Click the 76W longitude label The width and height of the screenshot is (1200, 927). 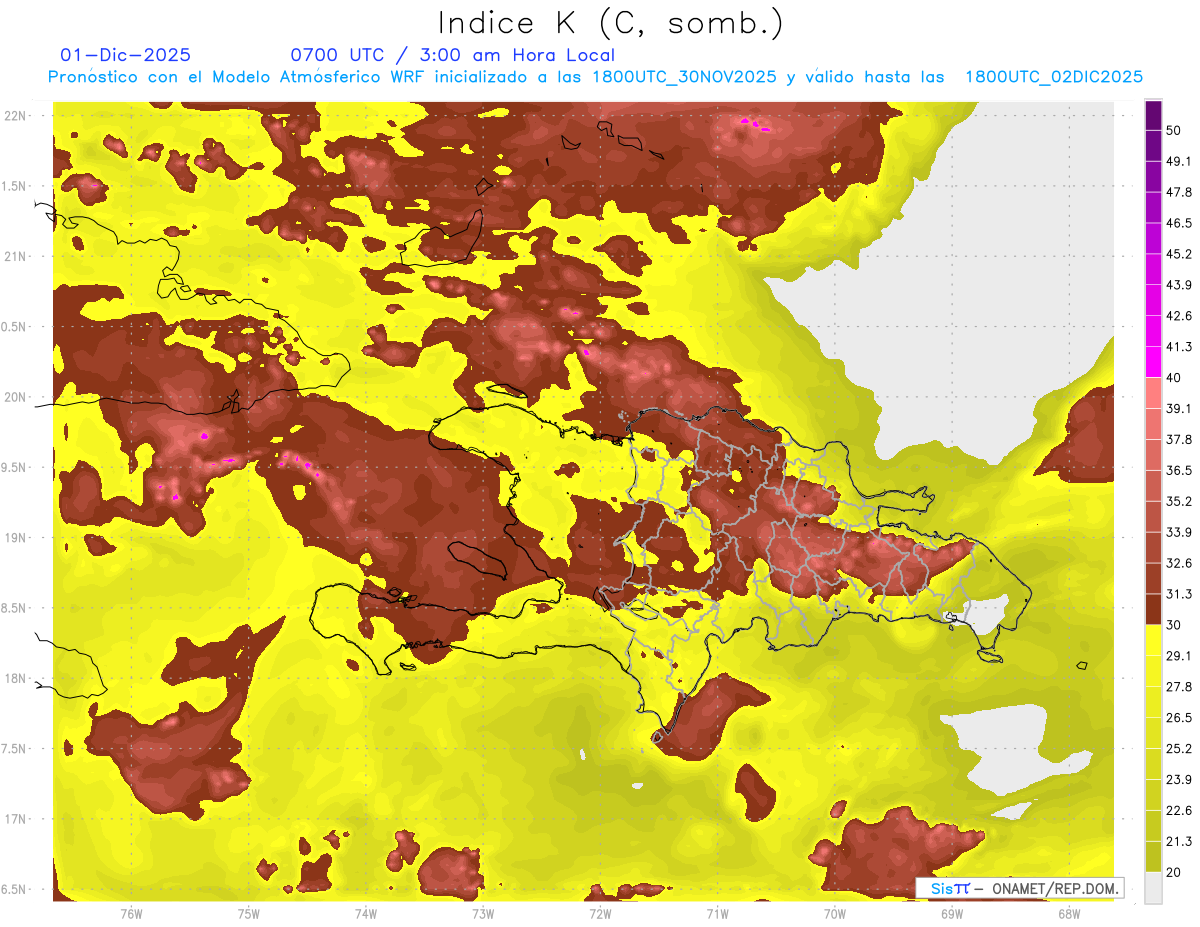click(131, 914)
